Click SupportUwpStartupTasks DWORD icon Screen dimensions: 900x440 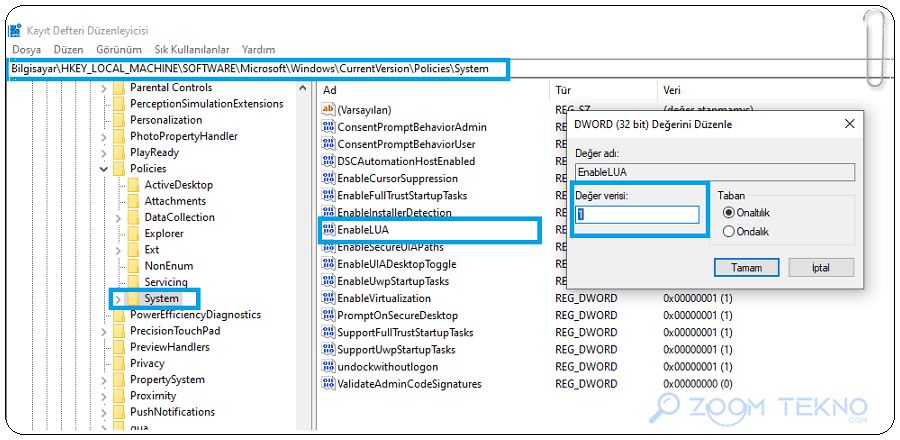point(328,349)
